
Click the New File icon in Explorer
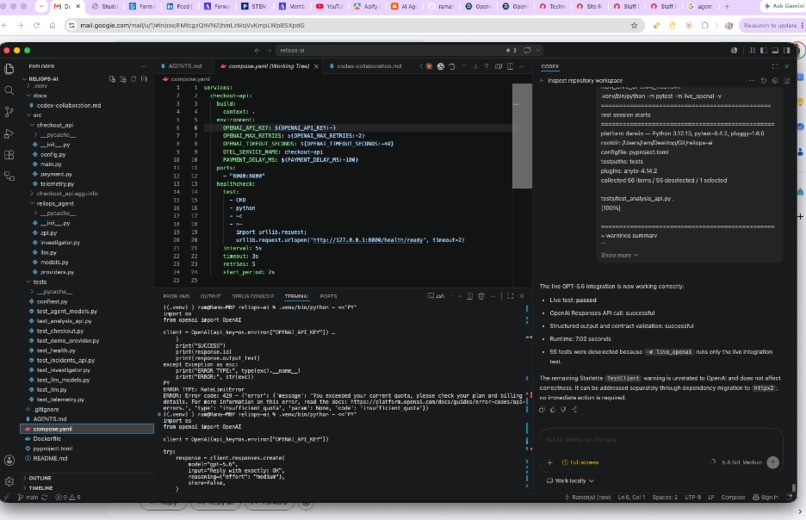click(112, 79)
